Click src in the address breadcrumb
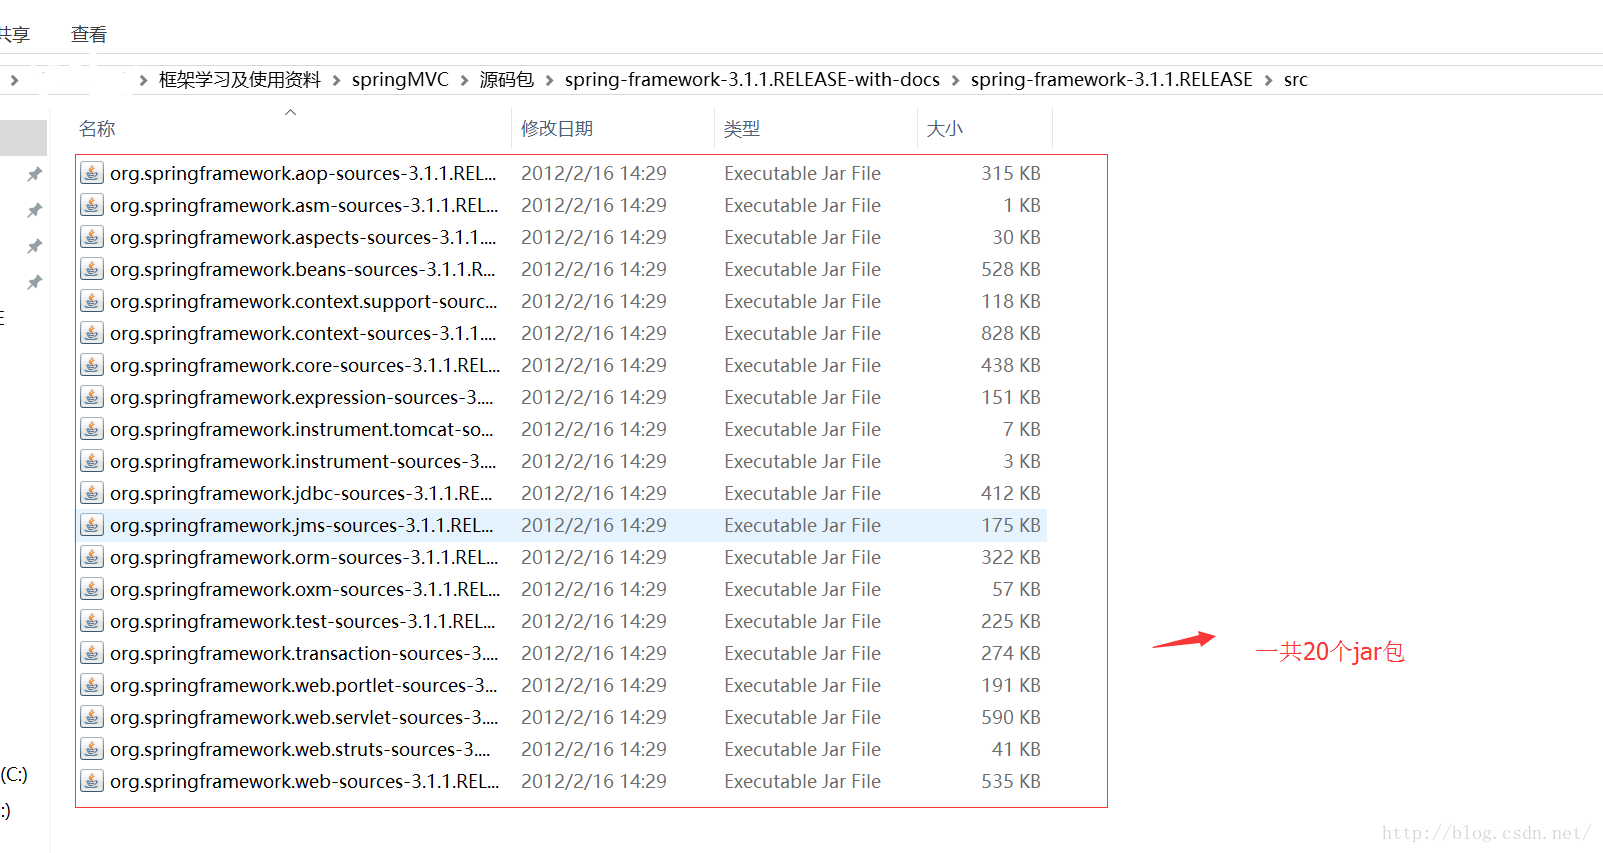The height and width of the screenshot is (853, 1603). (1295, 80)
